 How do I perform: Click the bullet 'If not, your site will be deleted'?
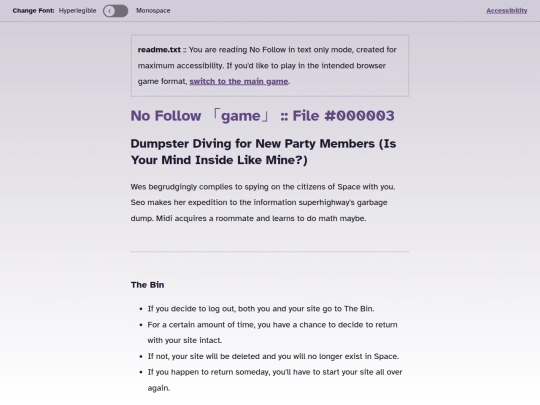pyautogui.click(x=273, y=356)
